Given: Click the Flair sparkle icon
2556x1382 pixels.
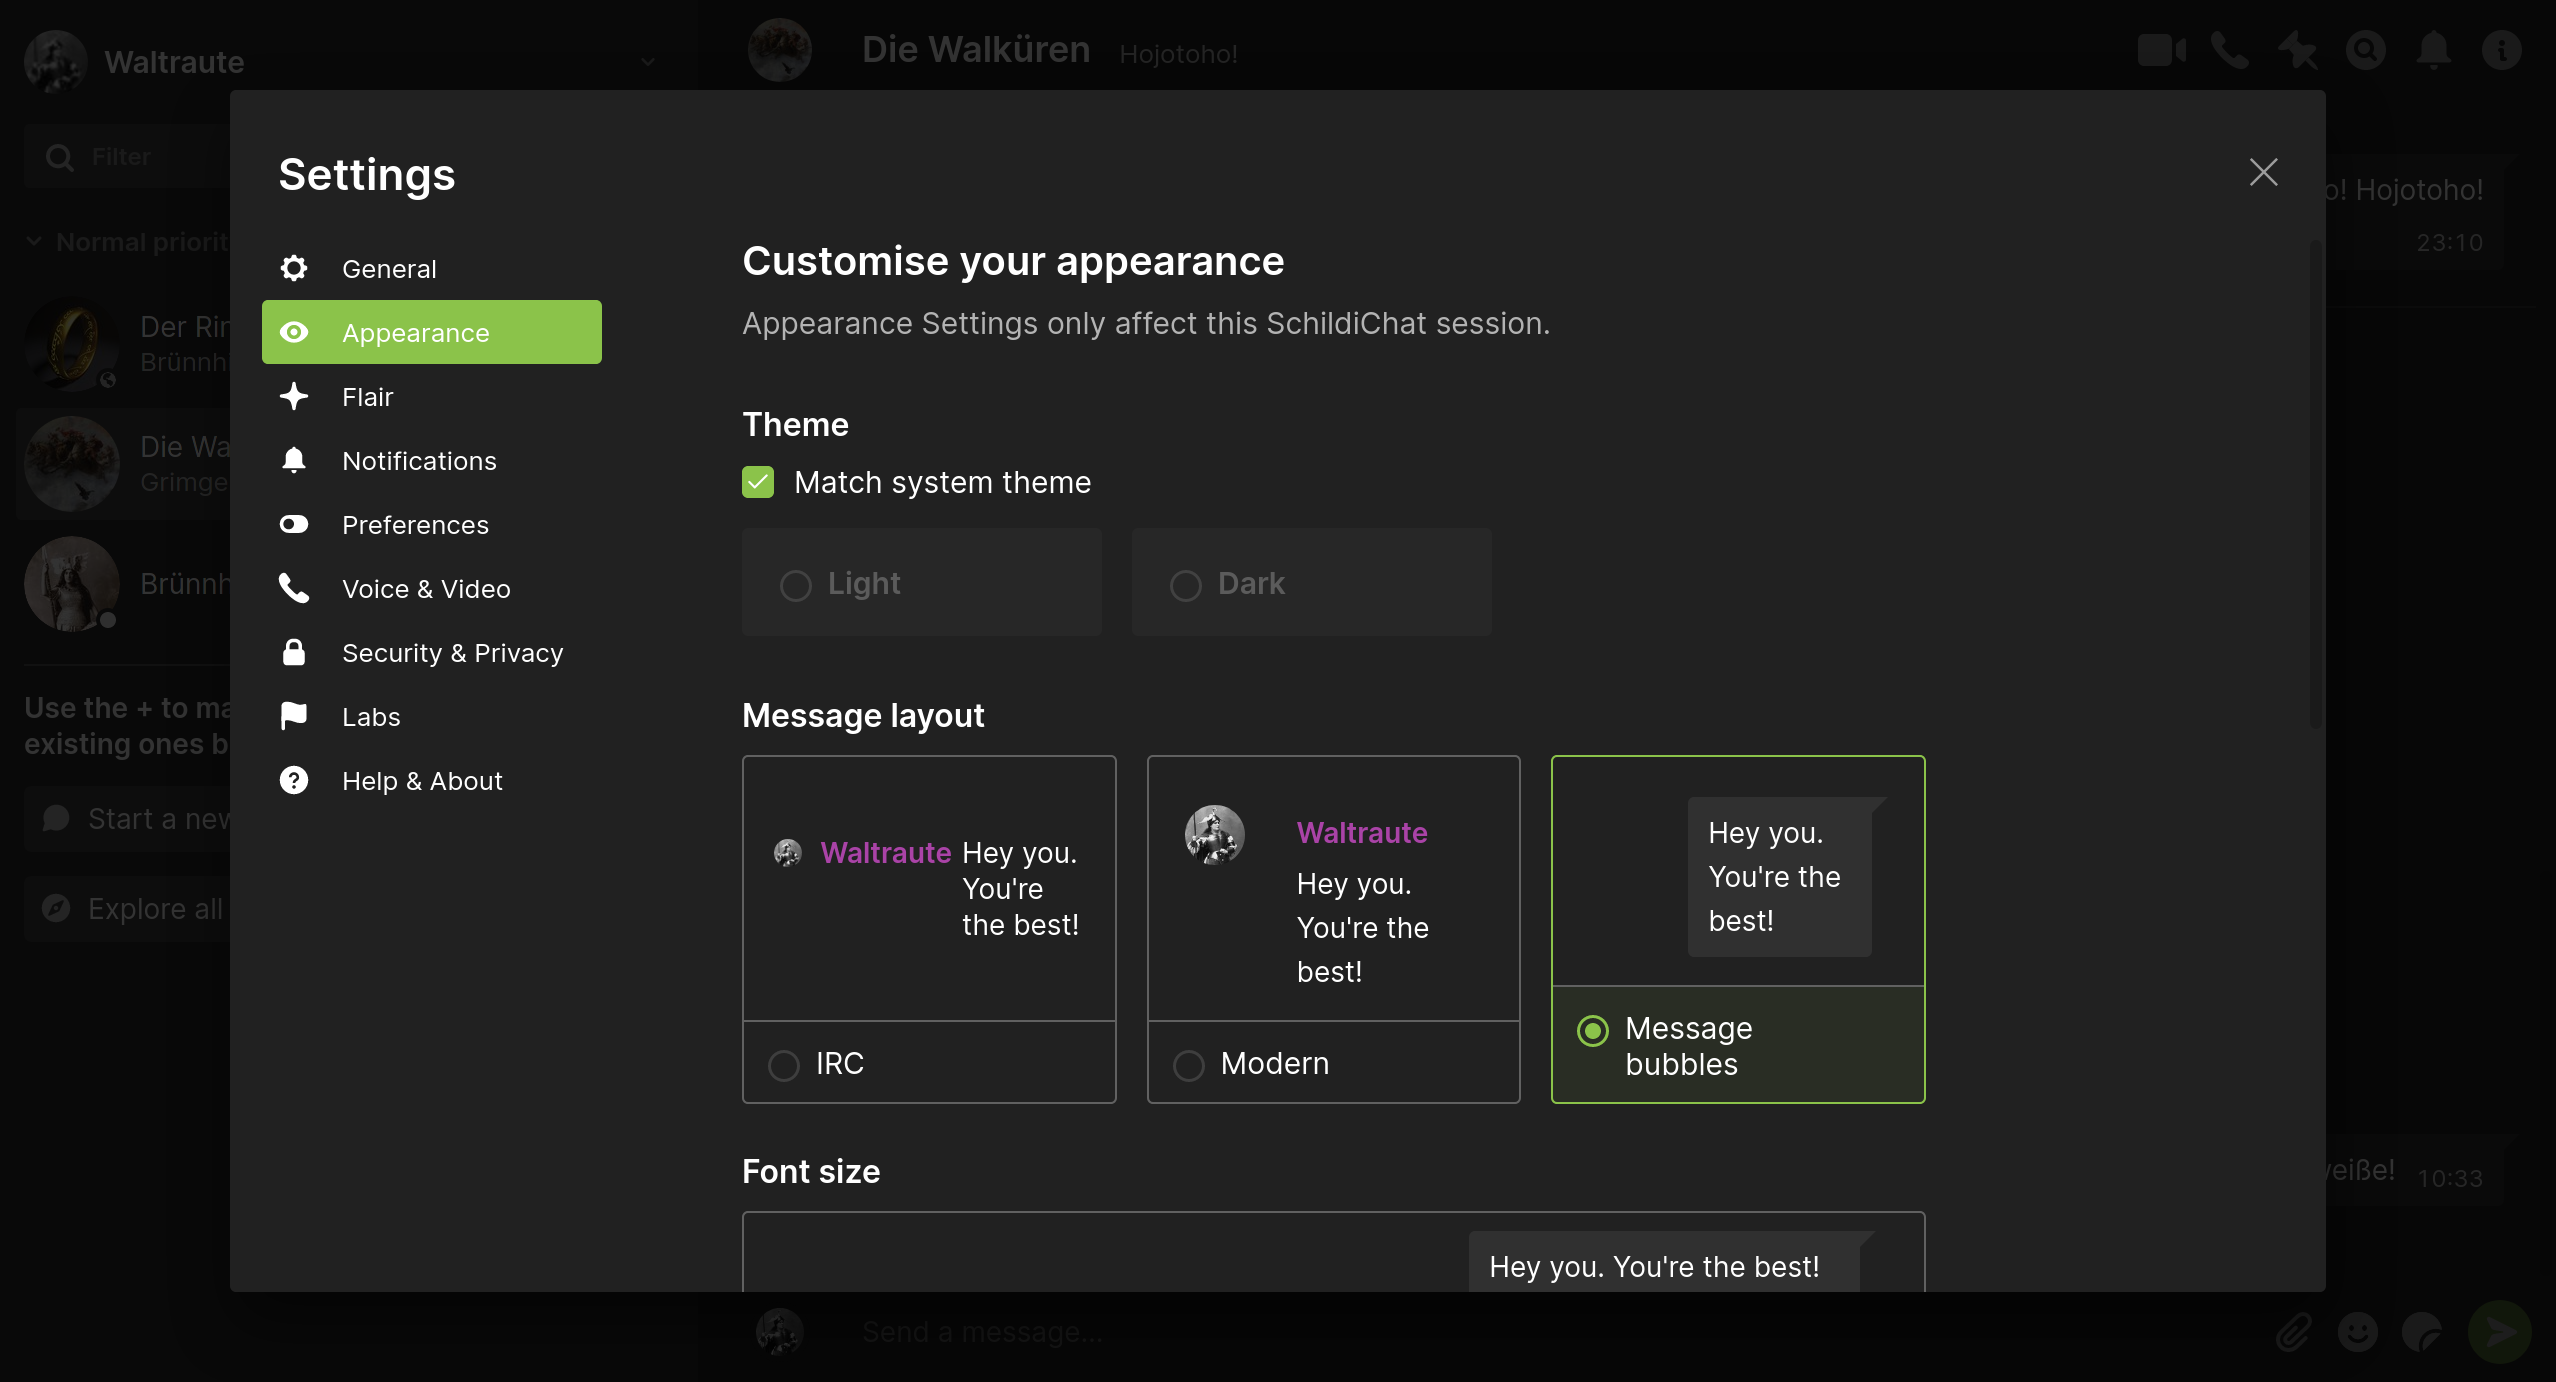Looking at the screenshot, I should (294, 396).
